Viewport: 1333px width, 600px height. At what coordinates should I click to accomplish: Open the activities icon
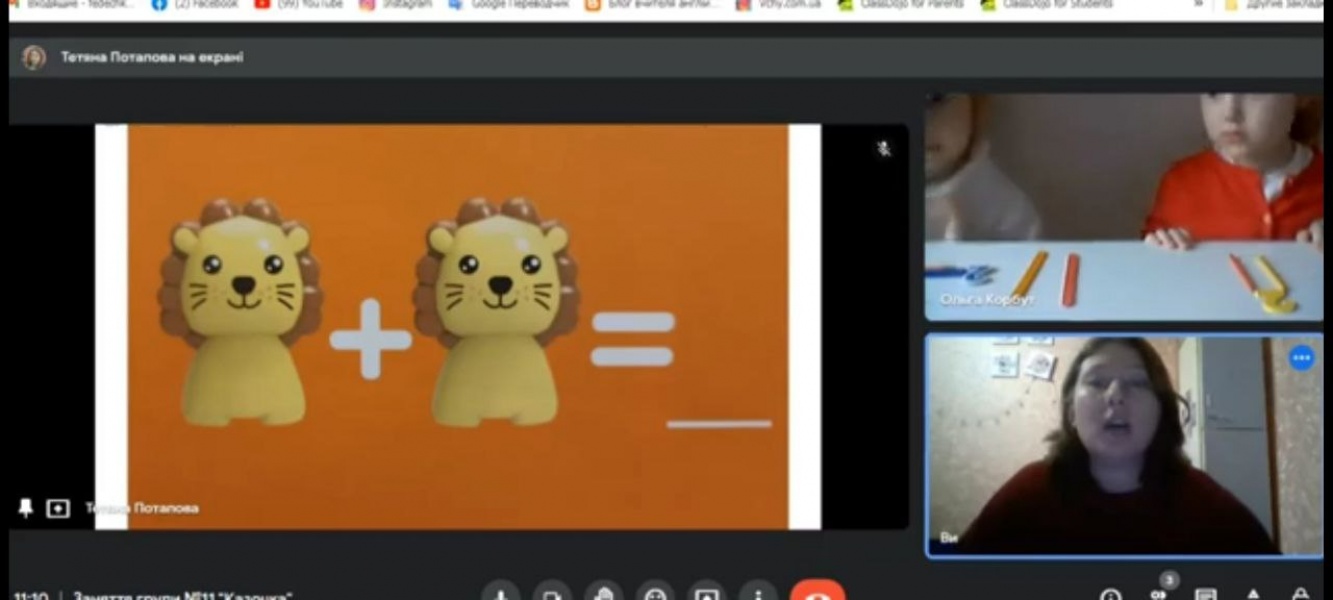[1254, 595]
